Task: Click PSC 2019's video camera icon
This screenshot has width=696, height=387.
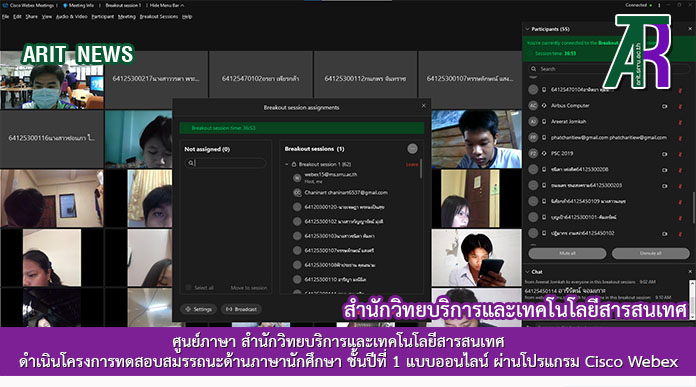Action: coord(664,154)
